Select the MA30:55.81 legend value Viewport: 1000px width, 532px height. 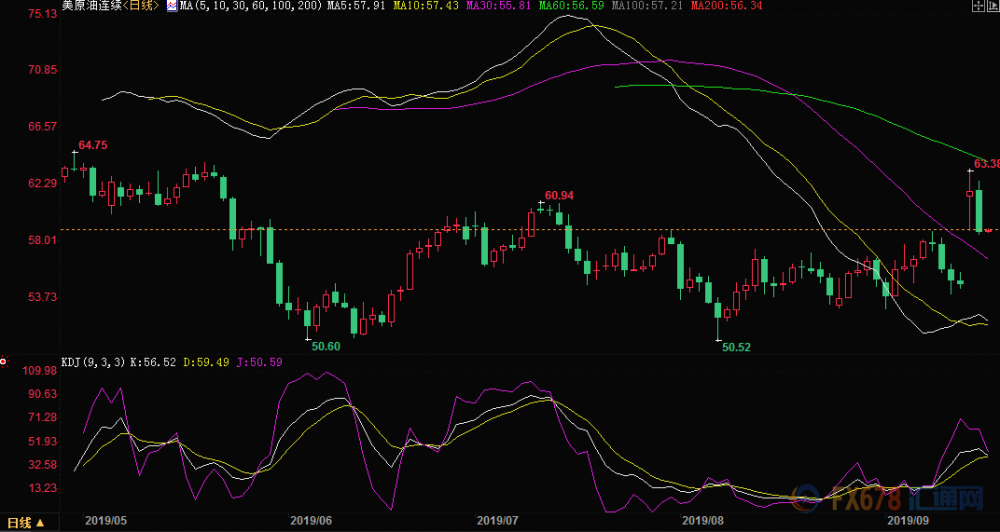tap(498, 6)
